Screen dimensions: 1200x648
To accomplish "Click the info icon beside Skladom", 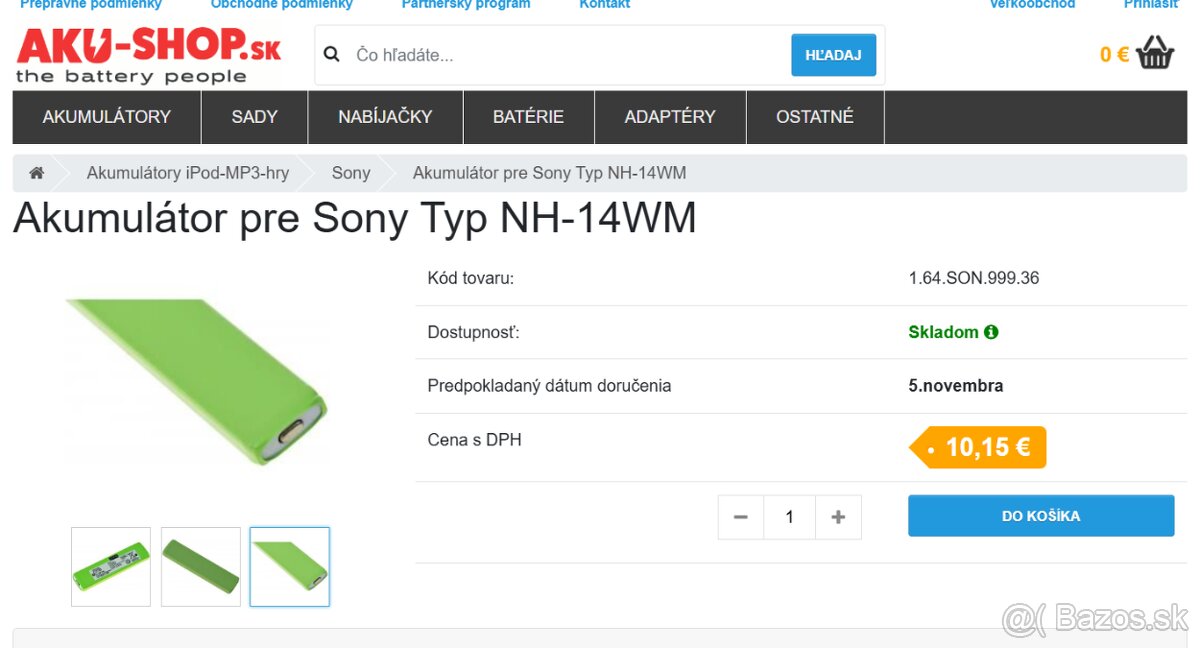I will click(992, 331).
